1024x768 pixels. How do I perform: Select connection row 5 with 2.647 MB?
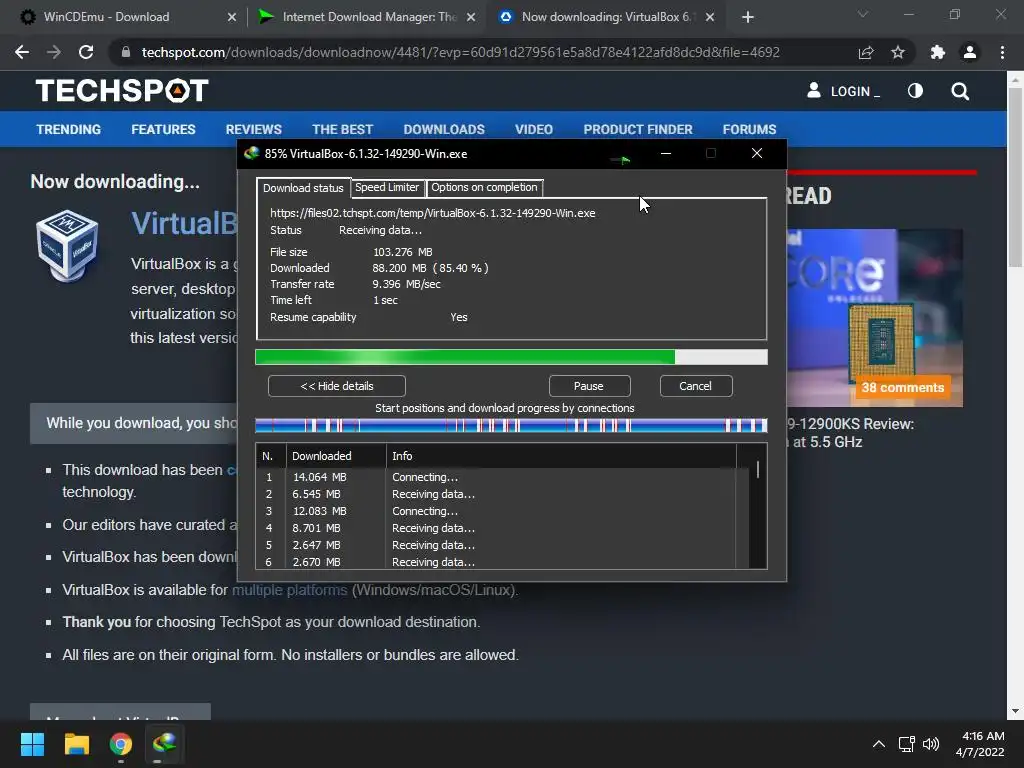coord(502,545)
